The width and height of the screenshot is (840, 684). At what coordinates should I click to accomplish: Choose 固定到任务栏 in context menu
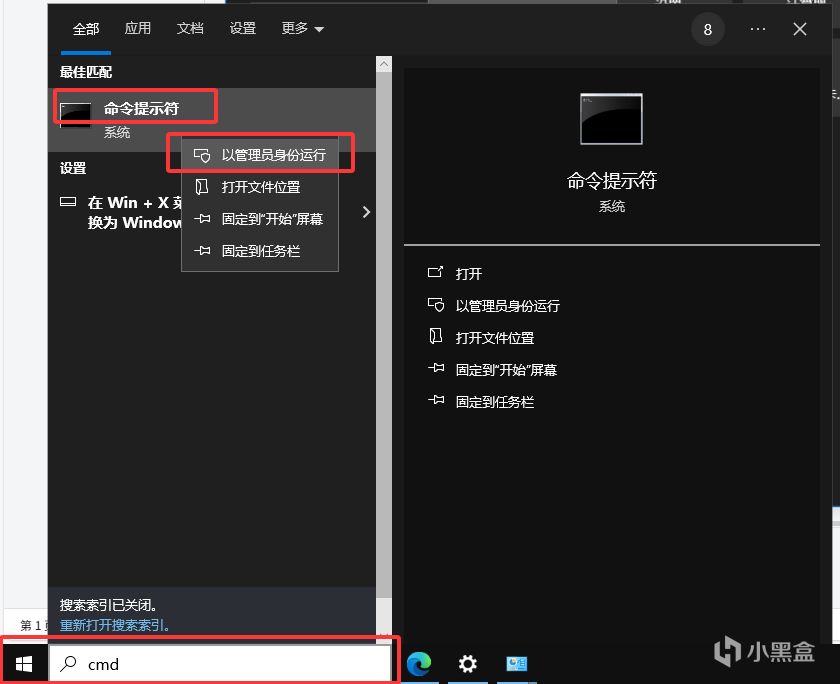pyautogui.click(x=260, y=251)
